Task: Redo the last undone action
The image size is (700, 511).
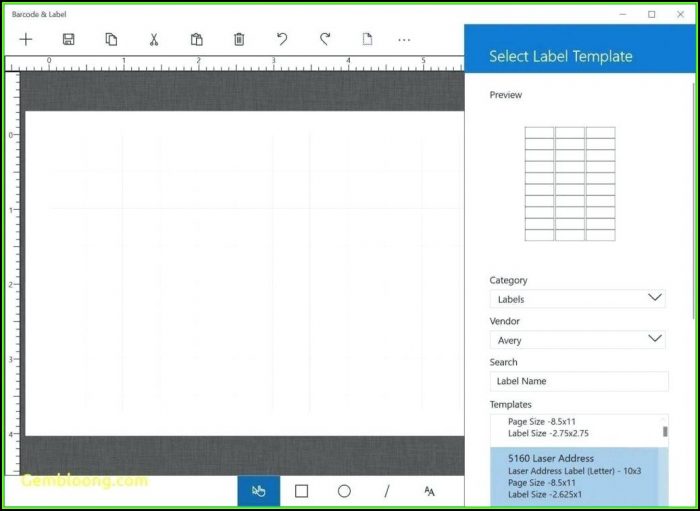Action: pos(325,39)
